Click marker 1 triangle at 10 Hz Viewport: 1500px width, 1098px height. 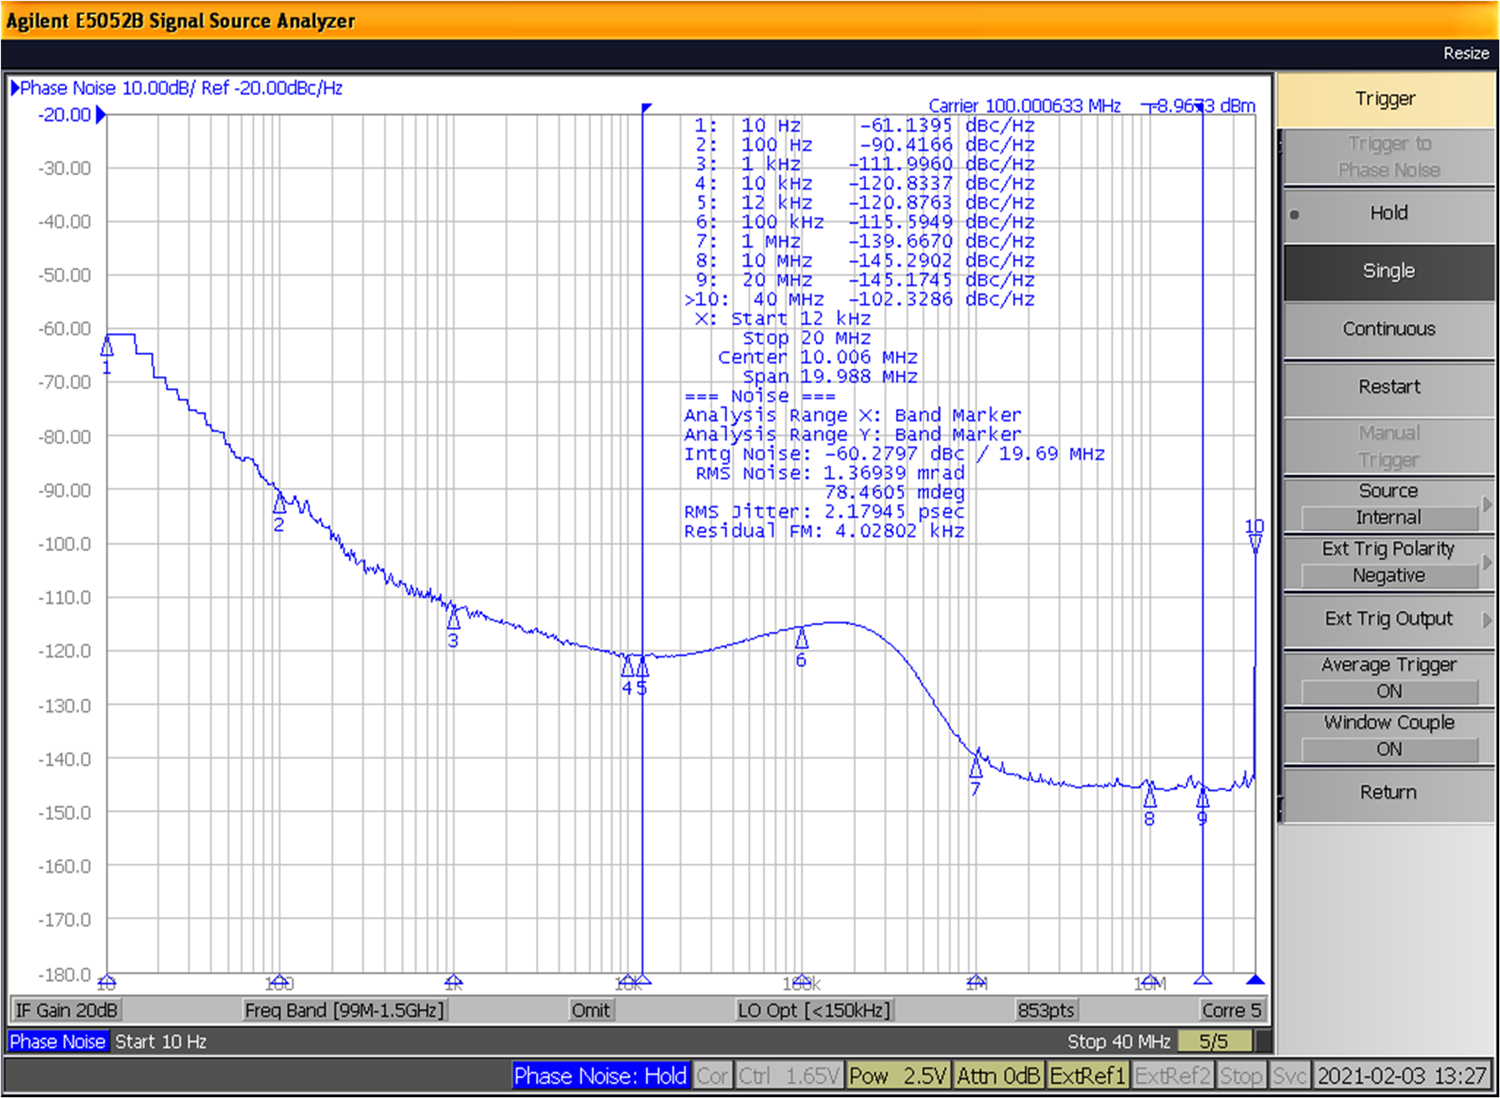[x=107, y=346]
